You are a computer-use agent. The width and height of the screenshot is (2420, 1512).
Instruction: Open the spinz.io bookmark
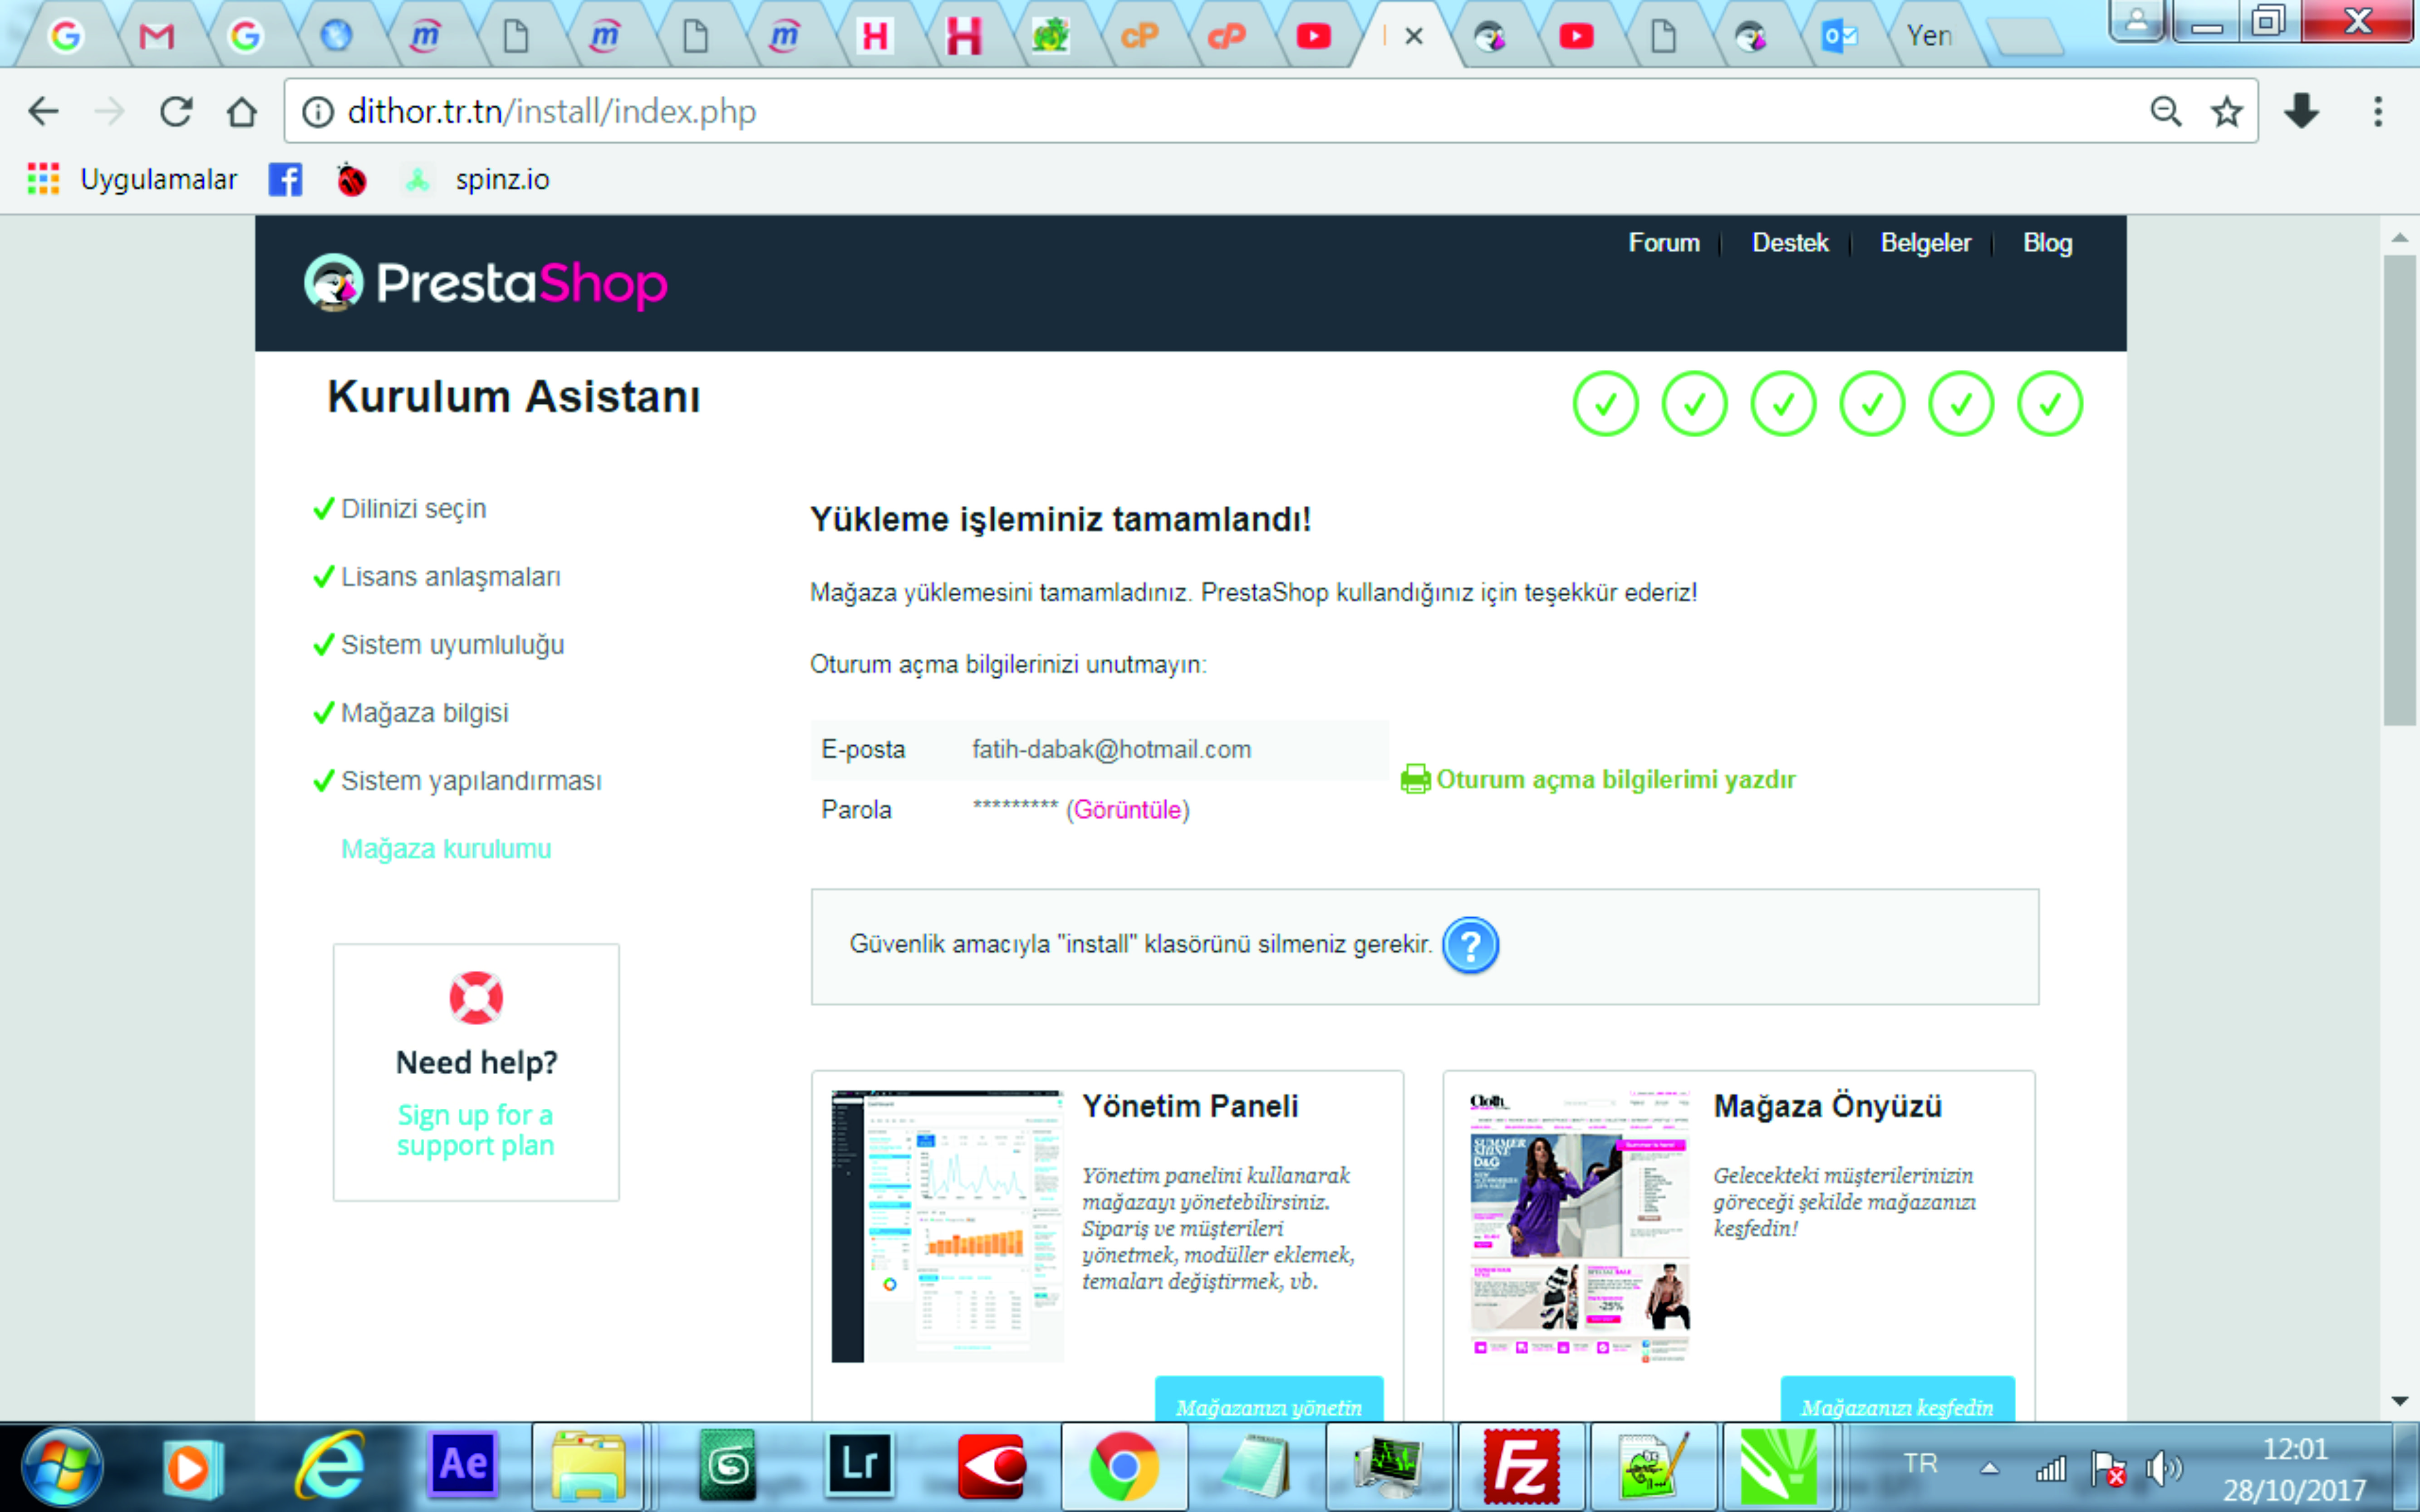(x=477, y=180)
